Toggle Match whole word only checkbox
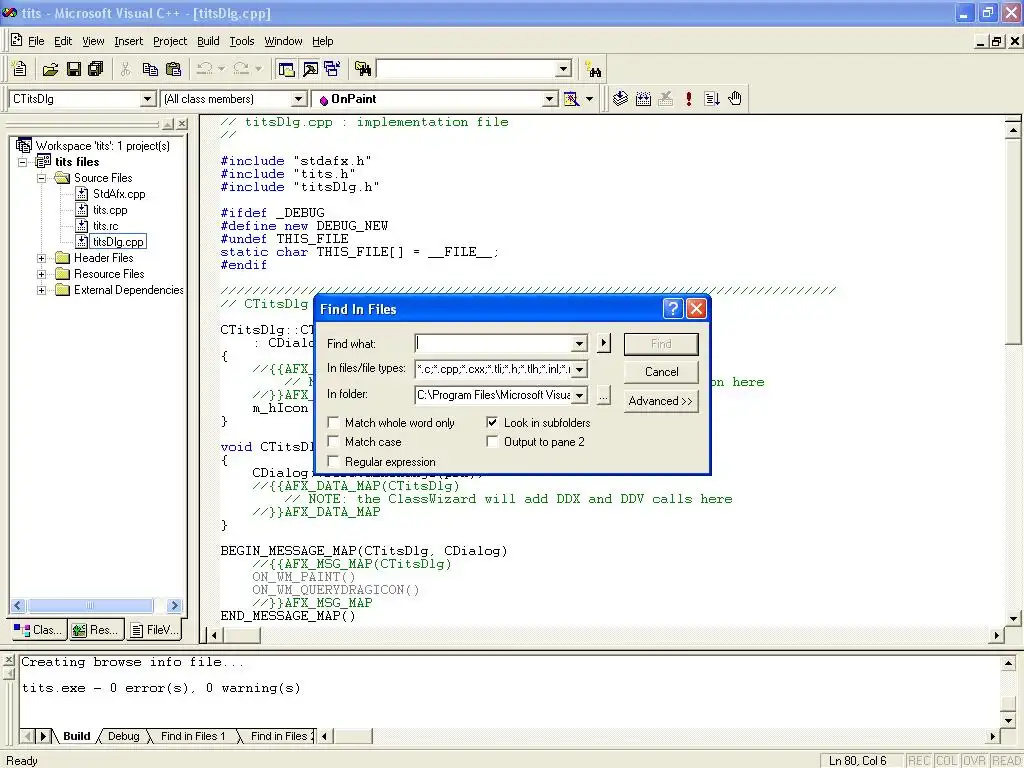The image size is (1024, 768). click(333, 423)
